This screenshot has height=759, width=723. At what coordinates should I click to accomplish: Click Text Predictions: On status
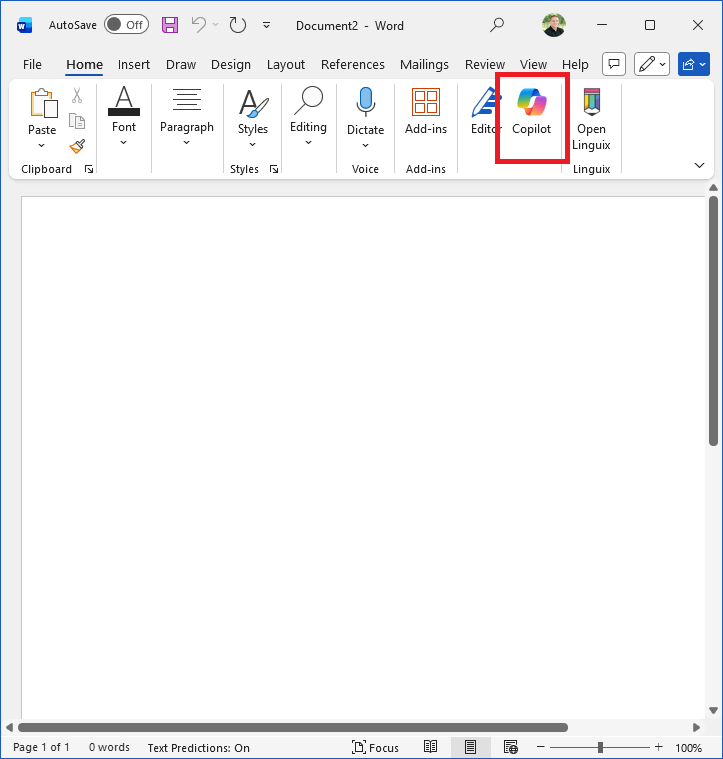(198, 747)
